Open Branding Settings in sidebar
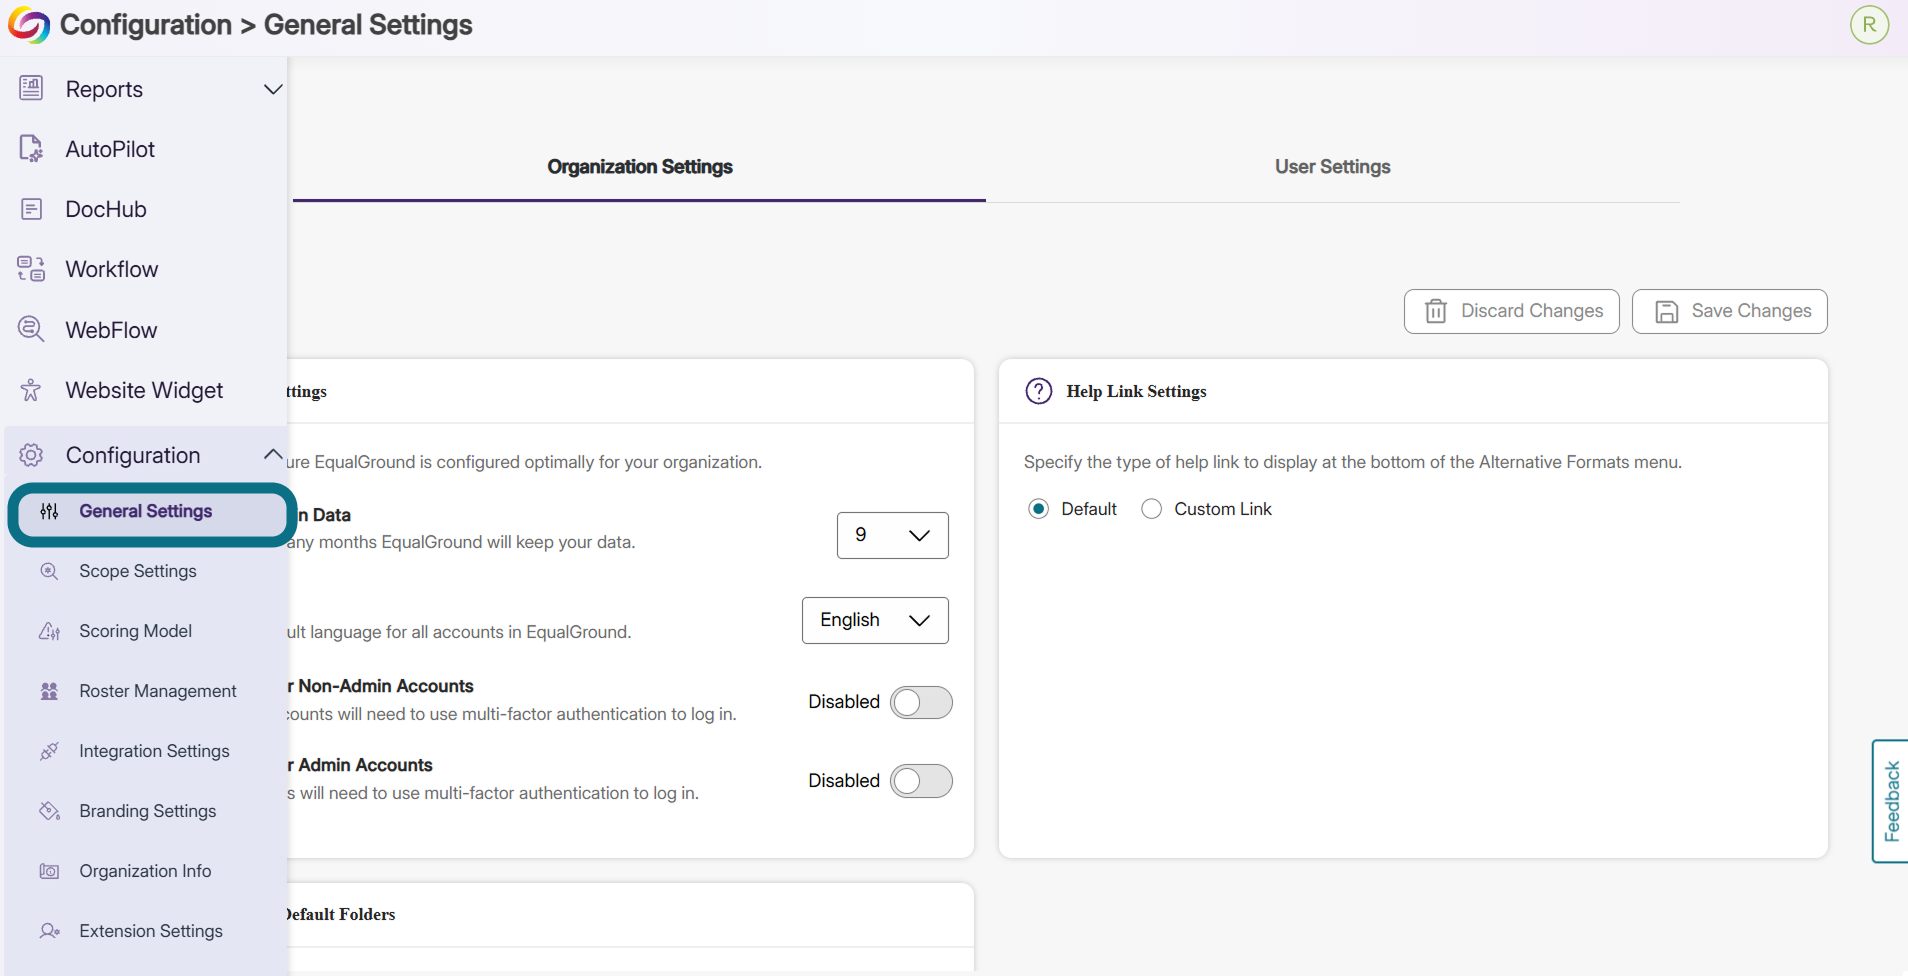Screen dimensions: 1908x976 point(146,811)
